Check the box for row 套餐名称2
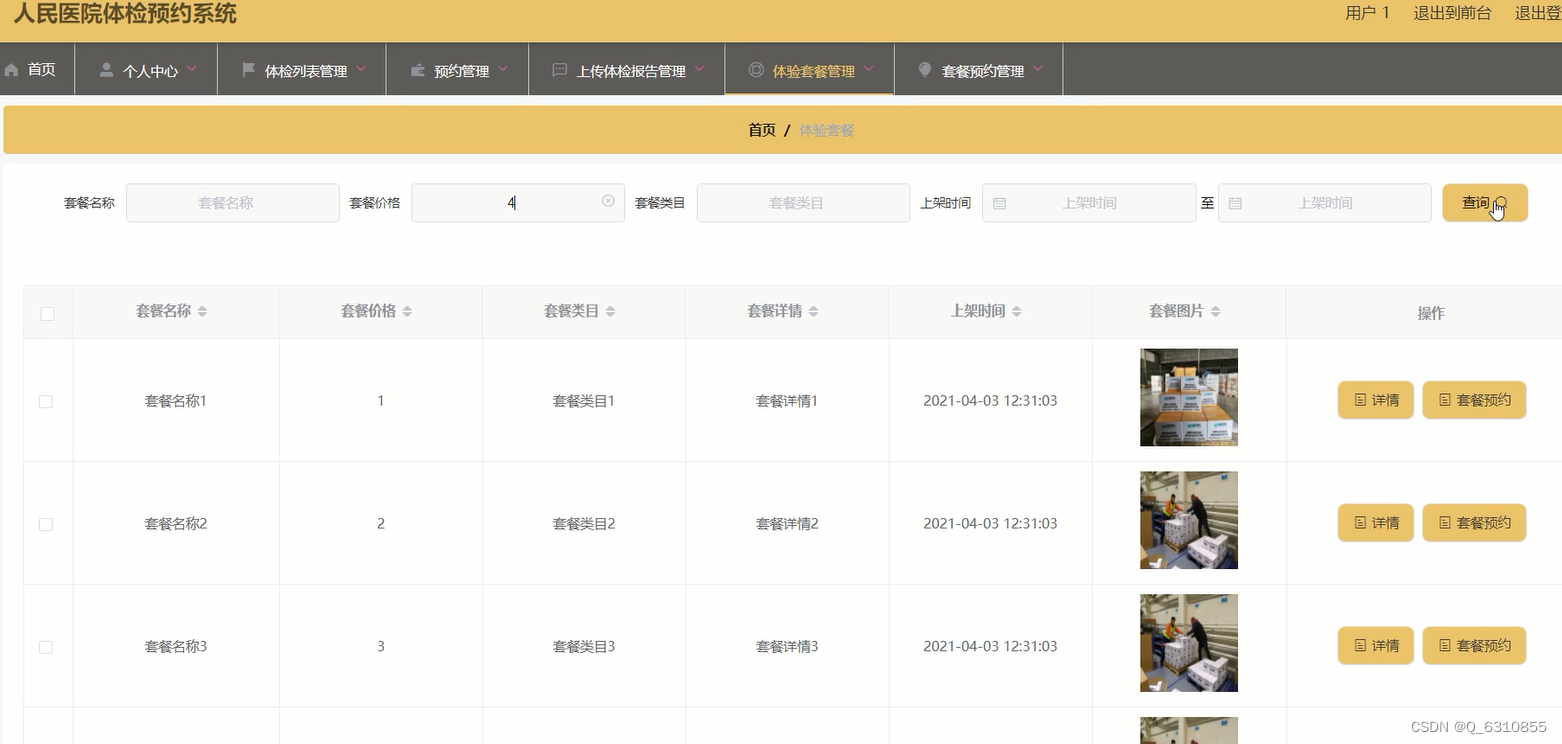This screenshot has width=1562, height=744. (46, 524)
